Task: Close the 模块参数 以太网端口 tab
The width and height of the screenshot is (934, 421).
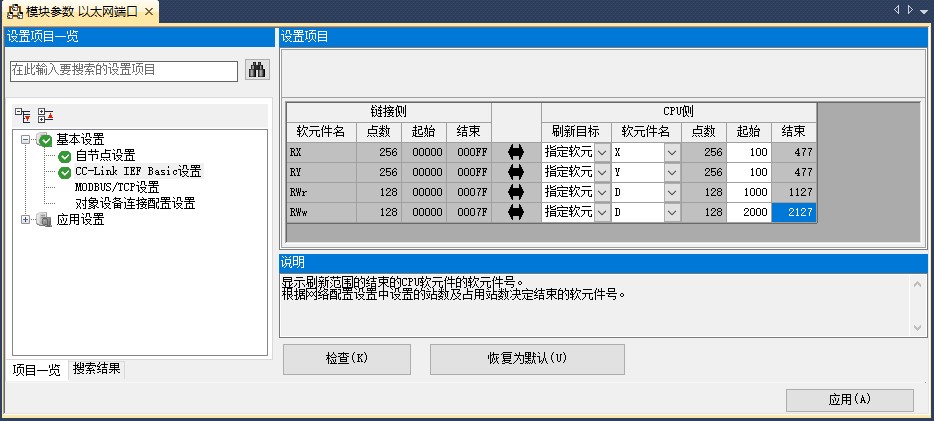Action: coord(149,11)
